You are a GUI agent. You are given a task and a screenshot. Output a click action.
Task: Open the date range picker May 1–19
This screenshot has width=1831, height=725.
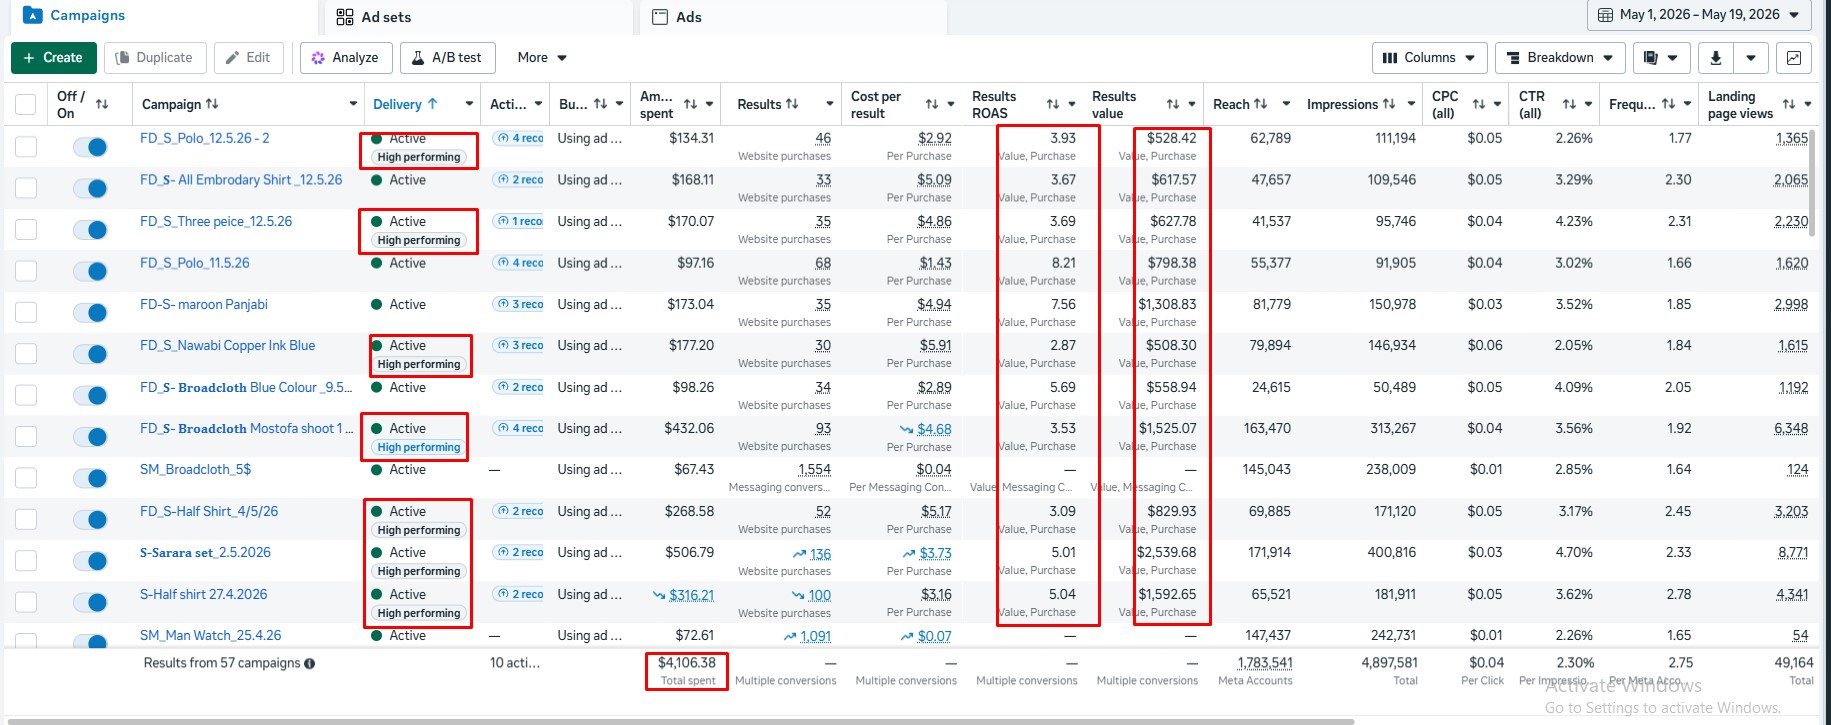pyautogui.click(x=1698, y=15)
